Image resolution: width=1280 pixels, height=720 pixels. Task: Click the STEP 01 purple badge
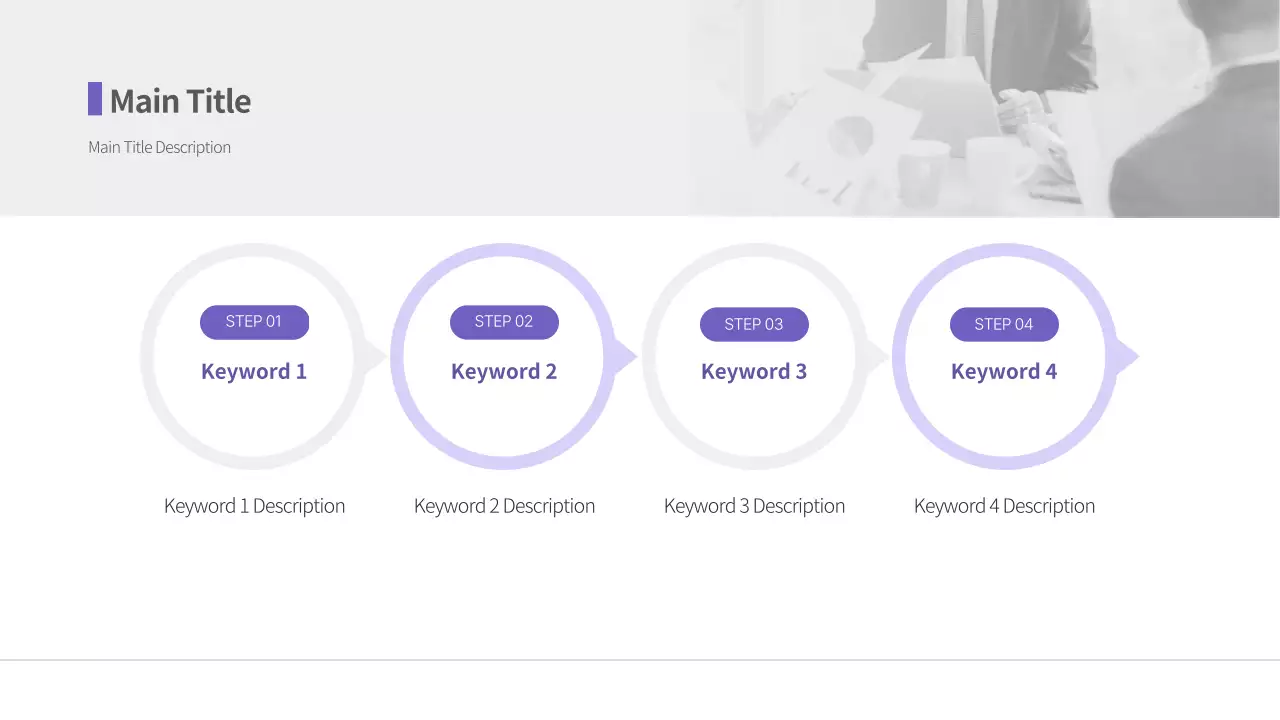coord(254,322)
